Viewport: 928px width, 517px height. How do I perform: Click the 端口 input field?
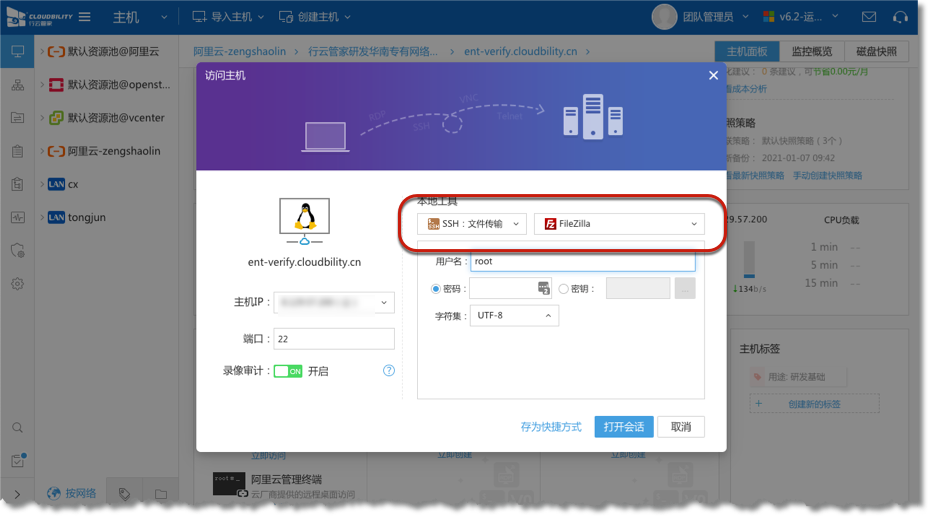(x=334, y=339)
